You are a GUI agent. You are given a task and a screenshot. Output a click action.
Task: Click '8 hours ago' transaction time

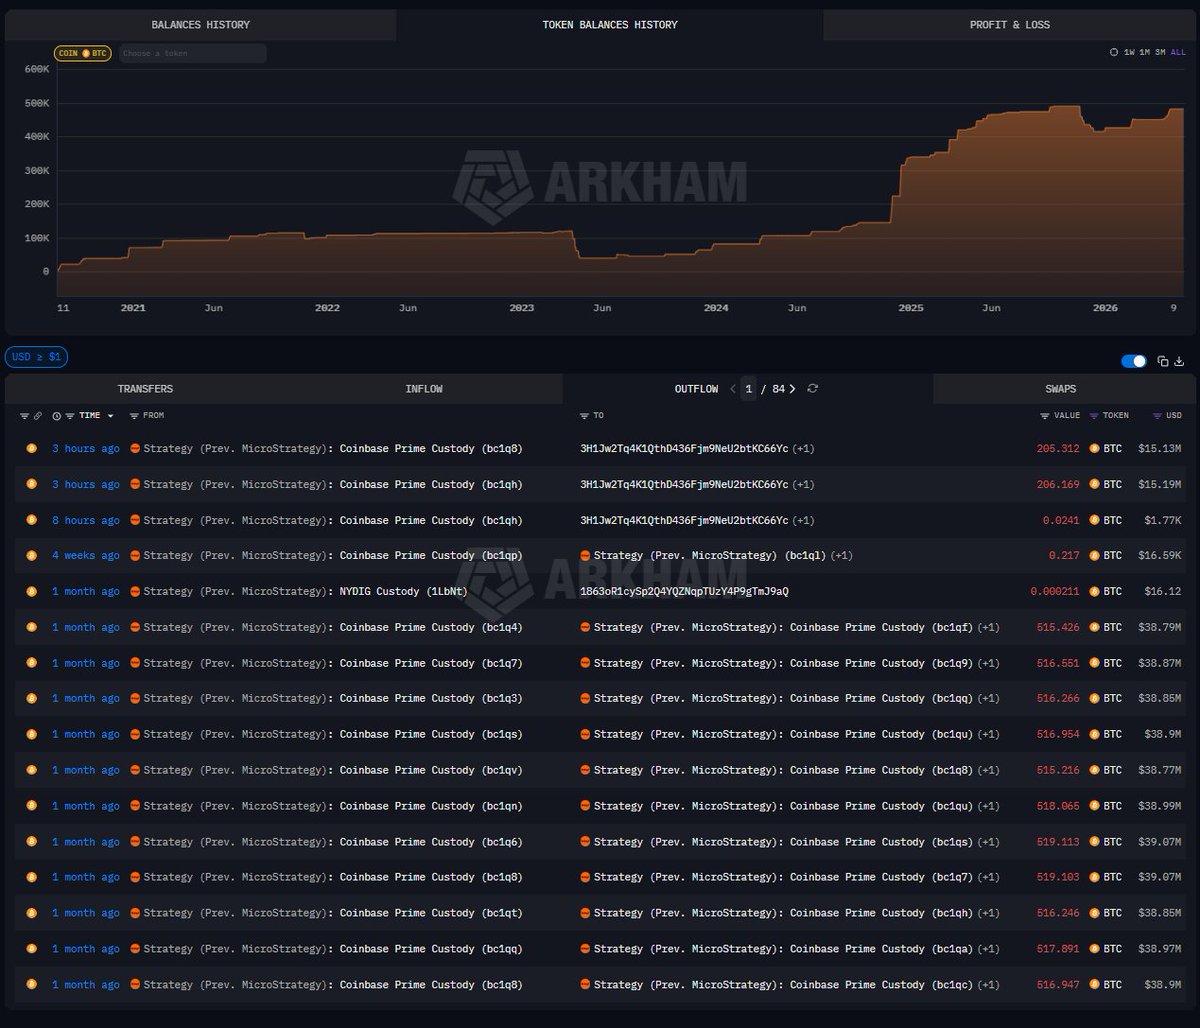coord(85,520)
